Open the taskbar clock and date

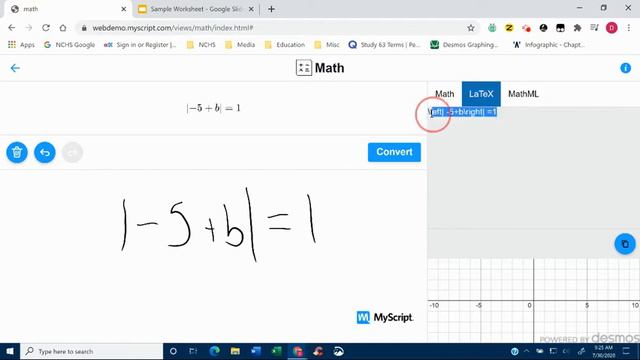(603, 351)
